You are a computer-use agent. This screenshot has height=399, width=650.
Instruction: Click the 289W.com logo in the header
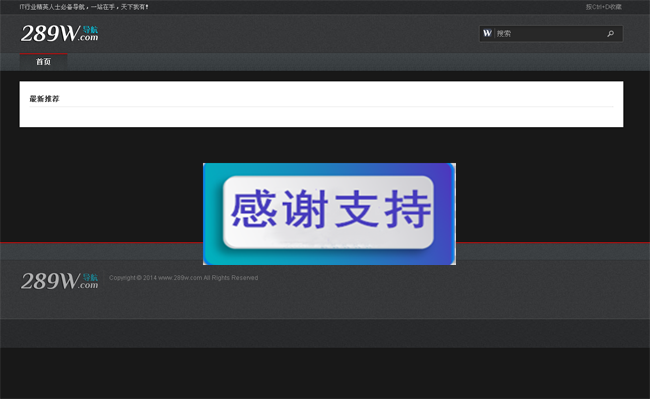tap(59, 33)
